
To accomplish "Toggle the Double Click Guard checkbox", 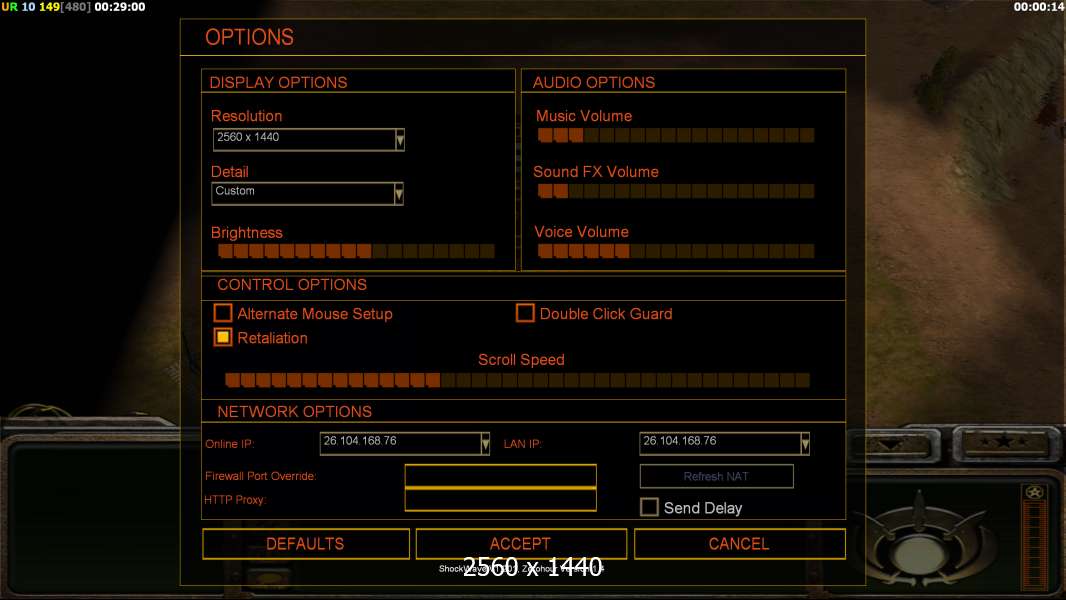I will [525, 313].
